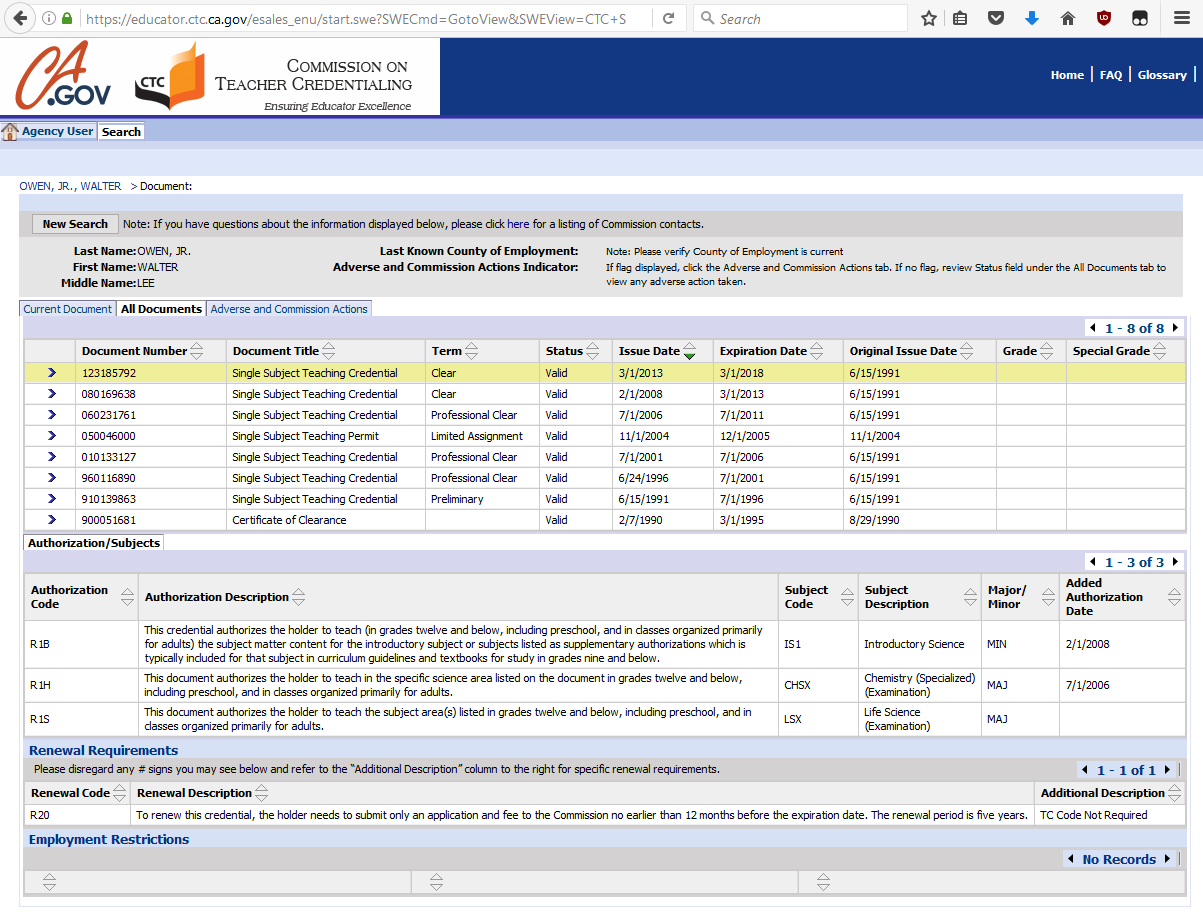Click the Pocket save icon

click(x=996, y=18)
